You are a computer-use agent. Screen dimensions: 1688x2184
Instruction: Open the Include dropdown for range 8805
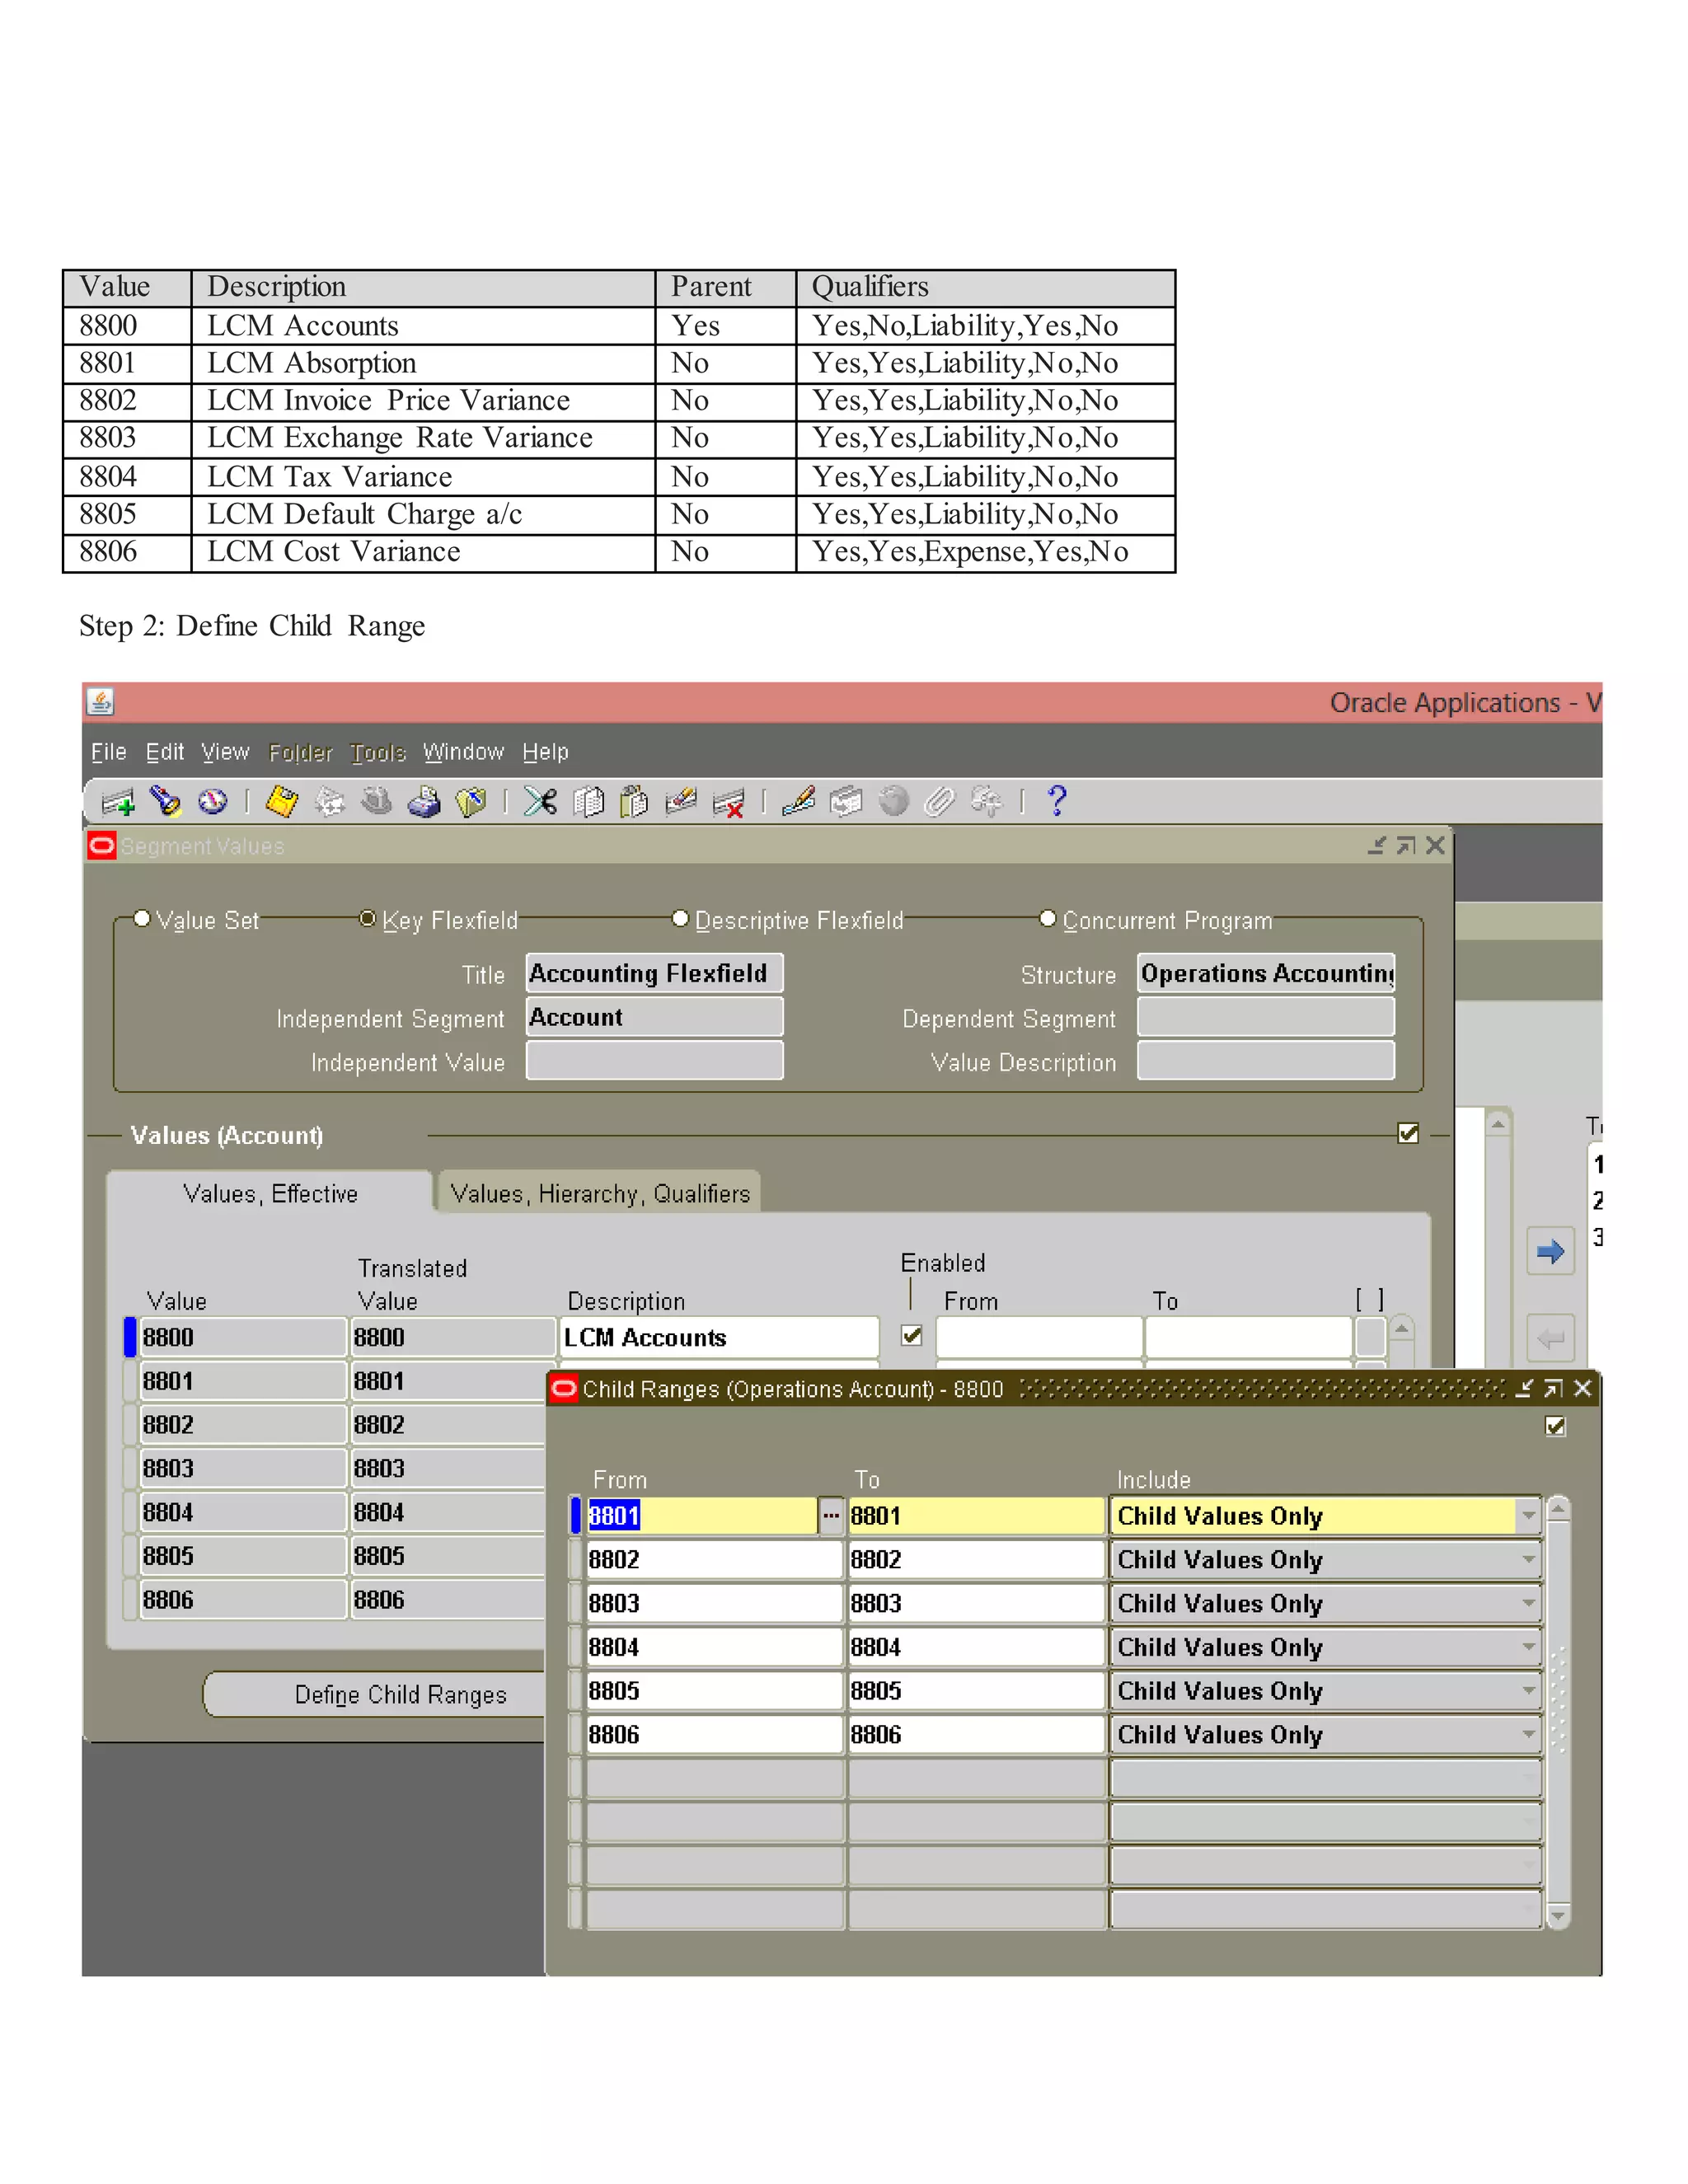[x=1528, y=1691]
